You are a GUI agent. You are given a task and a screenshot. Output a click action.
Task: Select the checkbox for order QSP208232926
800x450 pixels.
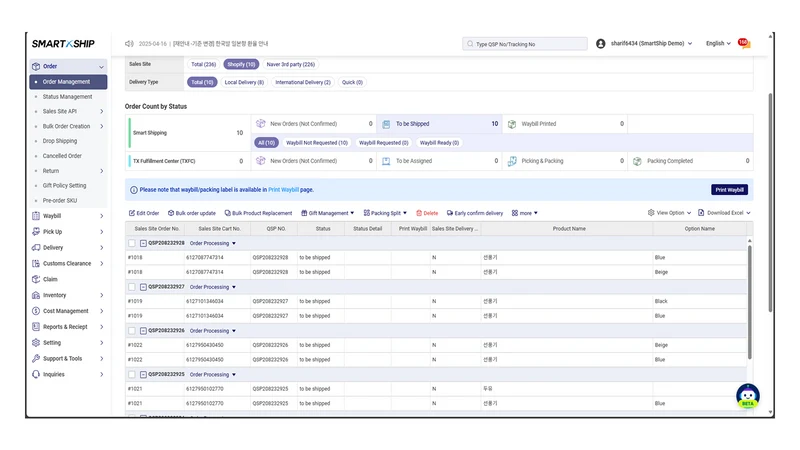132,331
